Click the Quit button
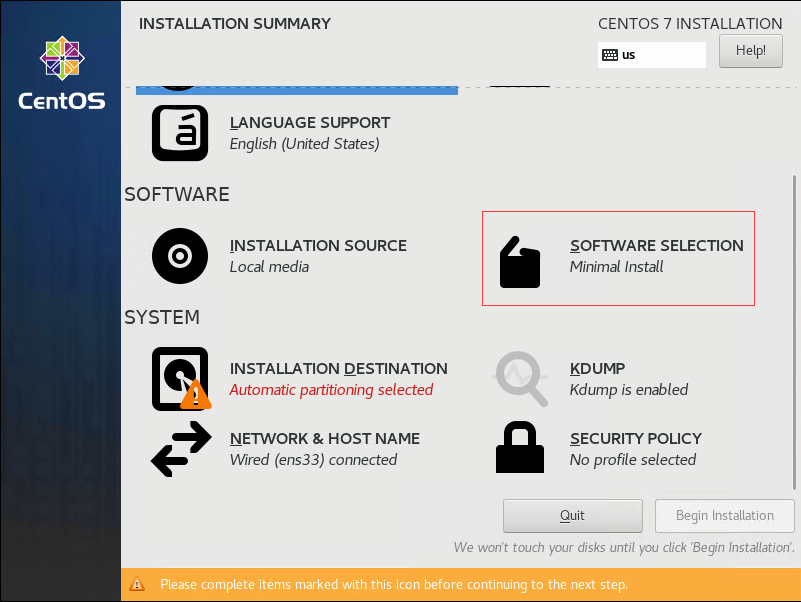 point(573,516)
